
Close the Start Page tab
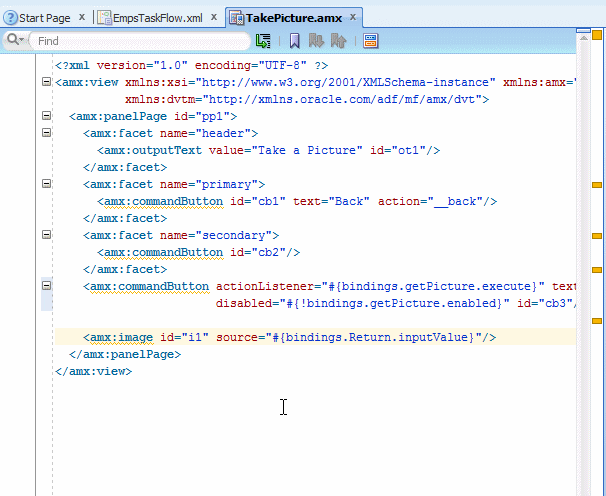click(x=82, y=17)
